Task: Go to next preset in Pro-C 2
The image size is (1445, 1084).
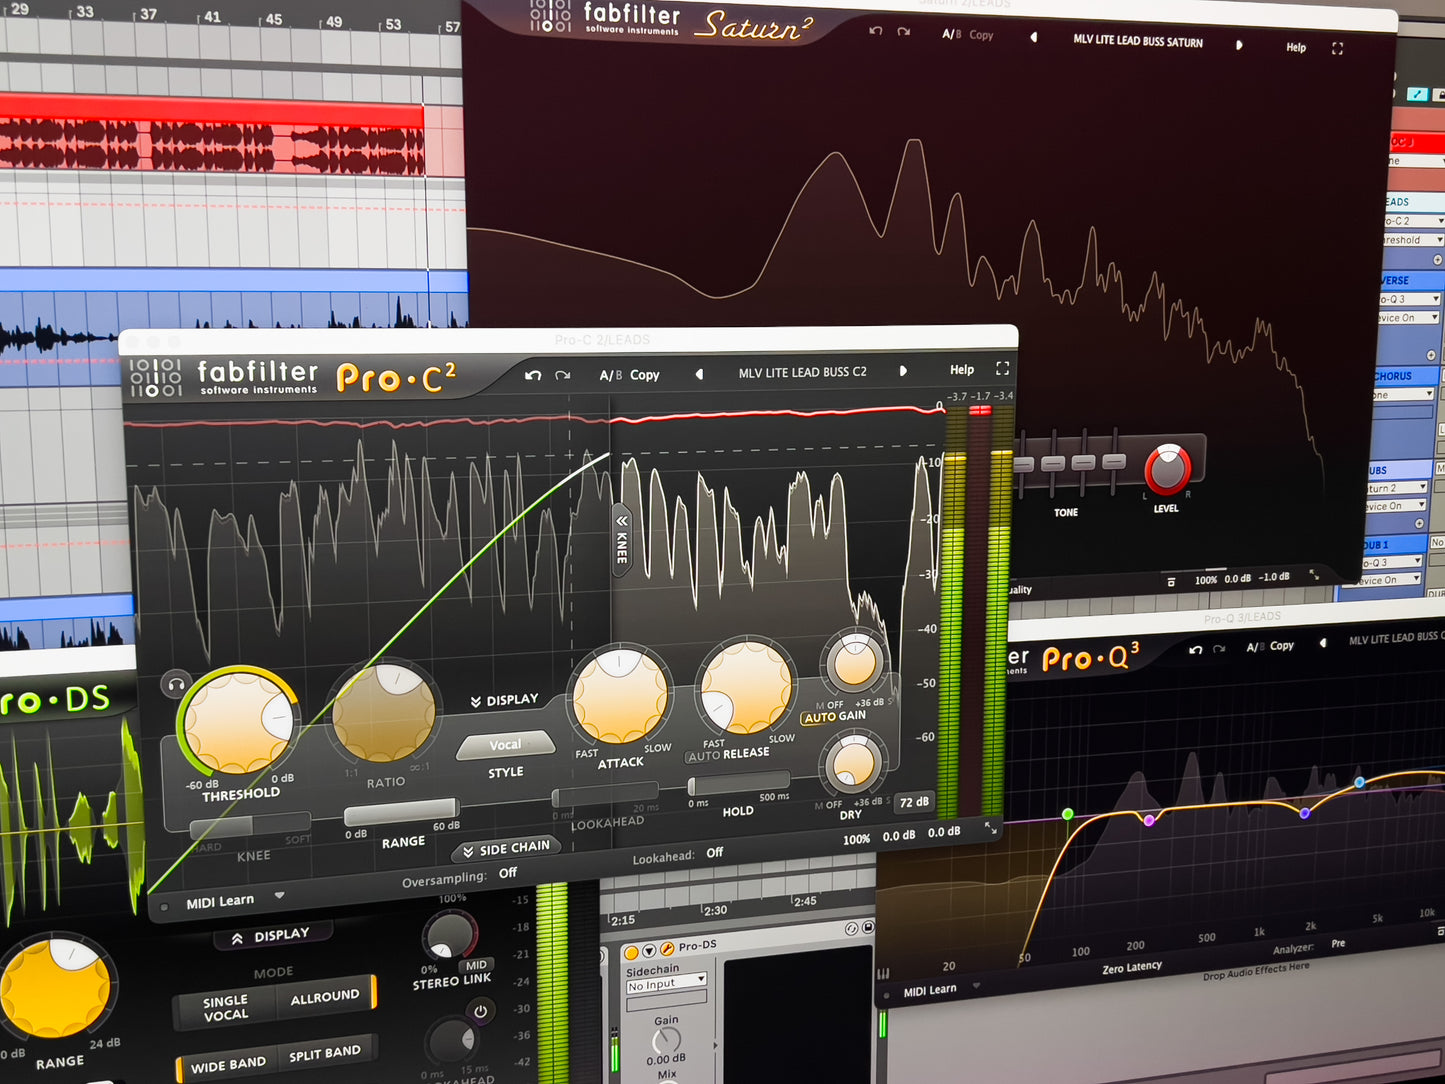Action: [x=903, y=371]
